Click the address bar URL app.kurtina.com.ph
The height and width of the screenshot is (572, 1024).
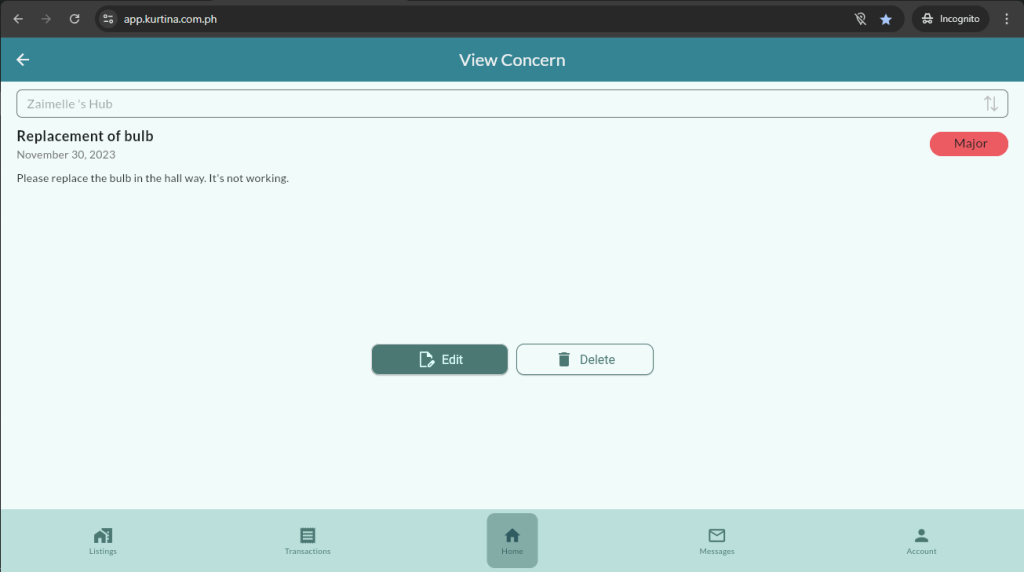point(170,19)
